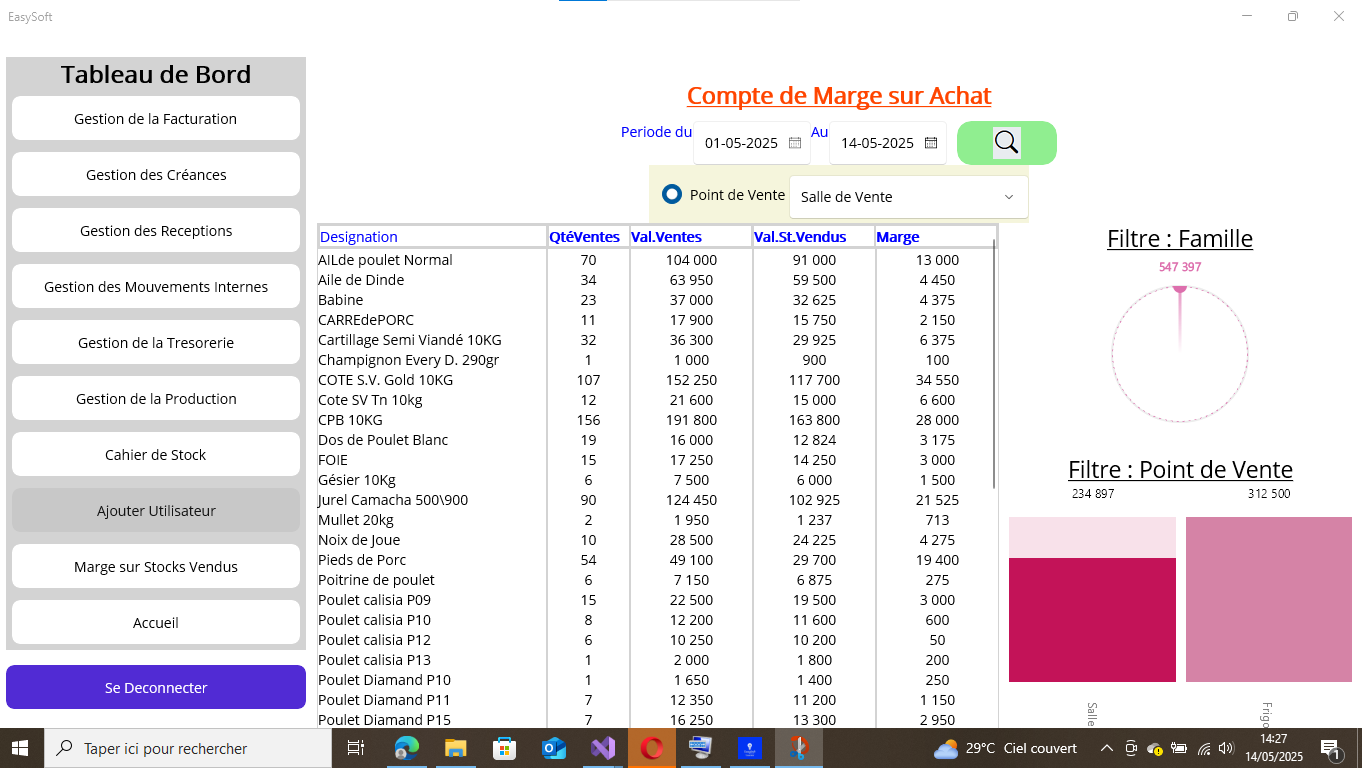Click the Marge column header
This screenshot has height=768, width=1362.
(898, 237)
